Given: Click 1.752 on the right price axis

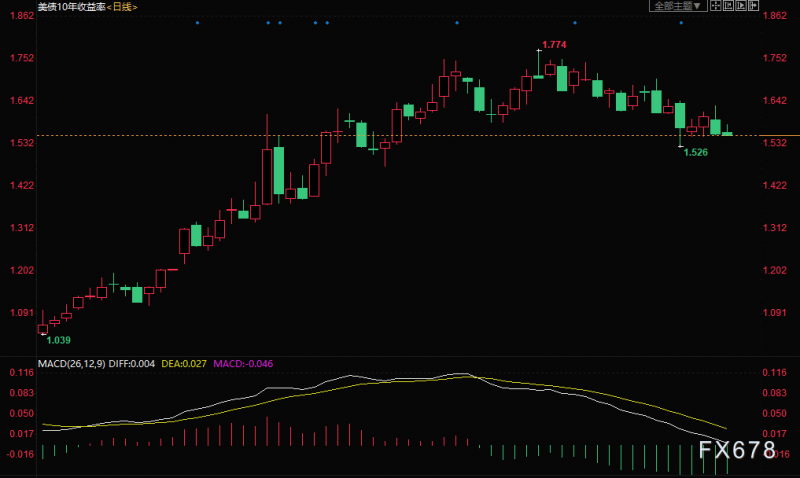Looking at the screenshot, I should coord(774,58).
